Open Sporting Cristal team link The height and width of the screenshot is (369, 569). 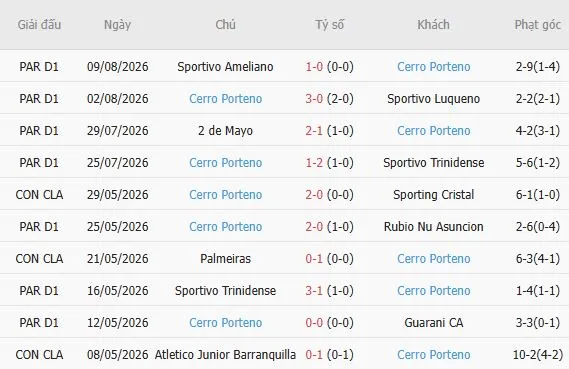point(434,195)
